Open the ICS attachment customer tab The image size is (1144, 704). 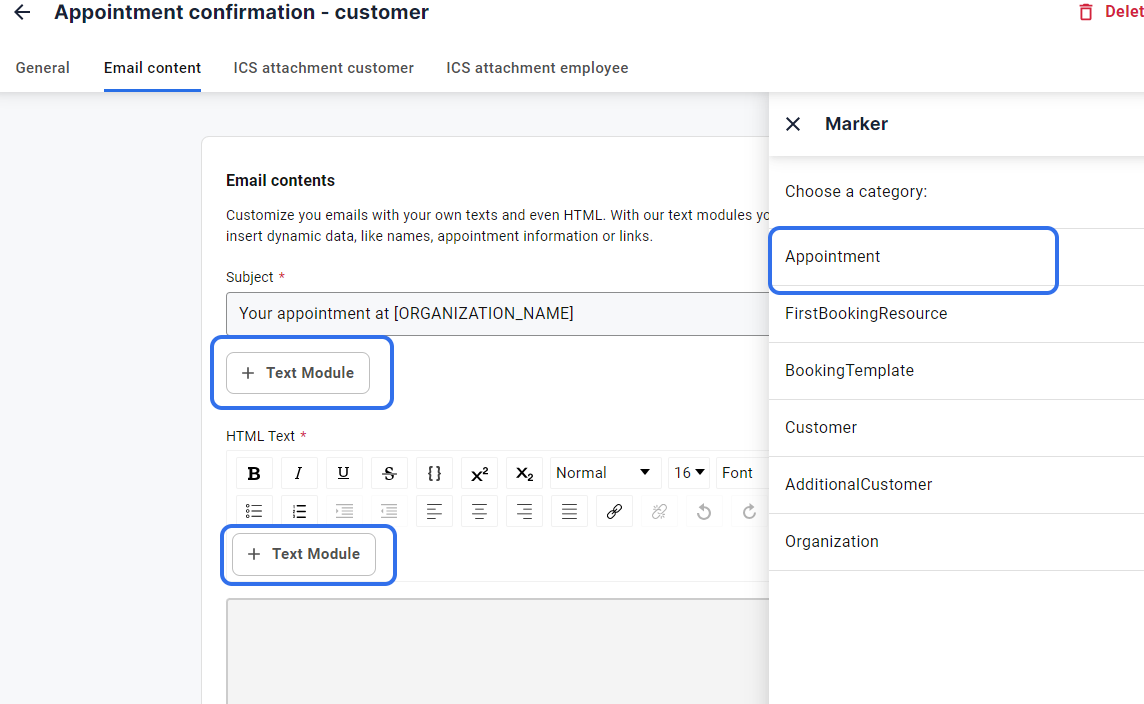323,68
